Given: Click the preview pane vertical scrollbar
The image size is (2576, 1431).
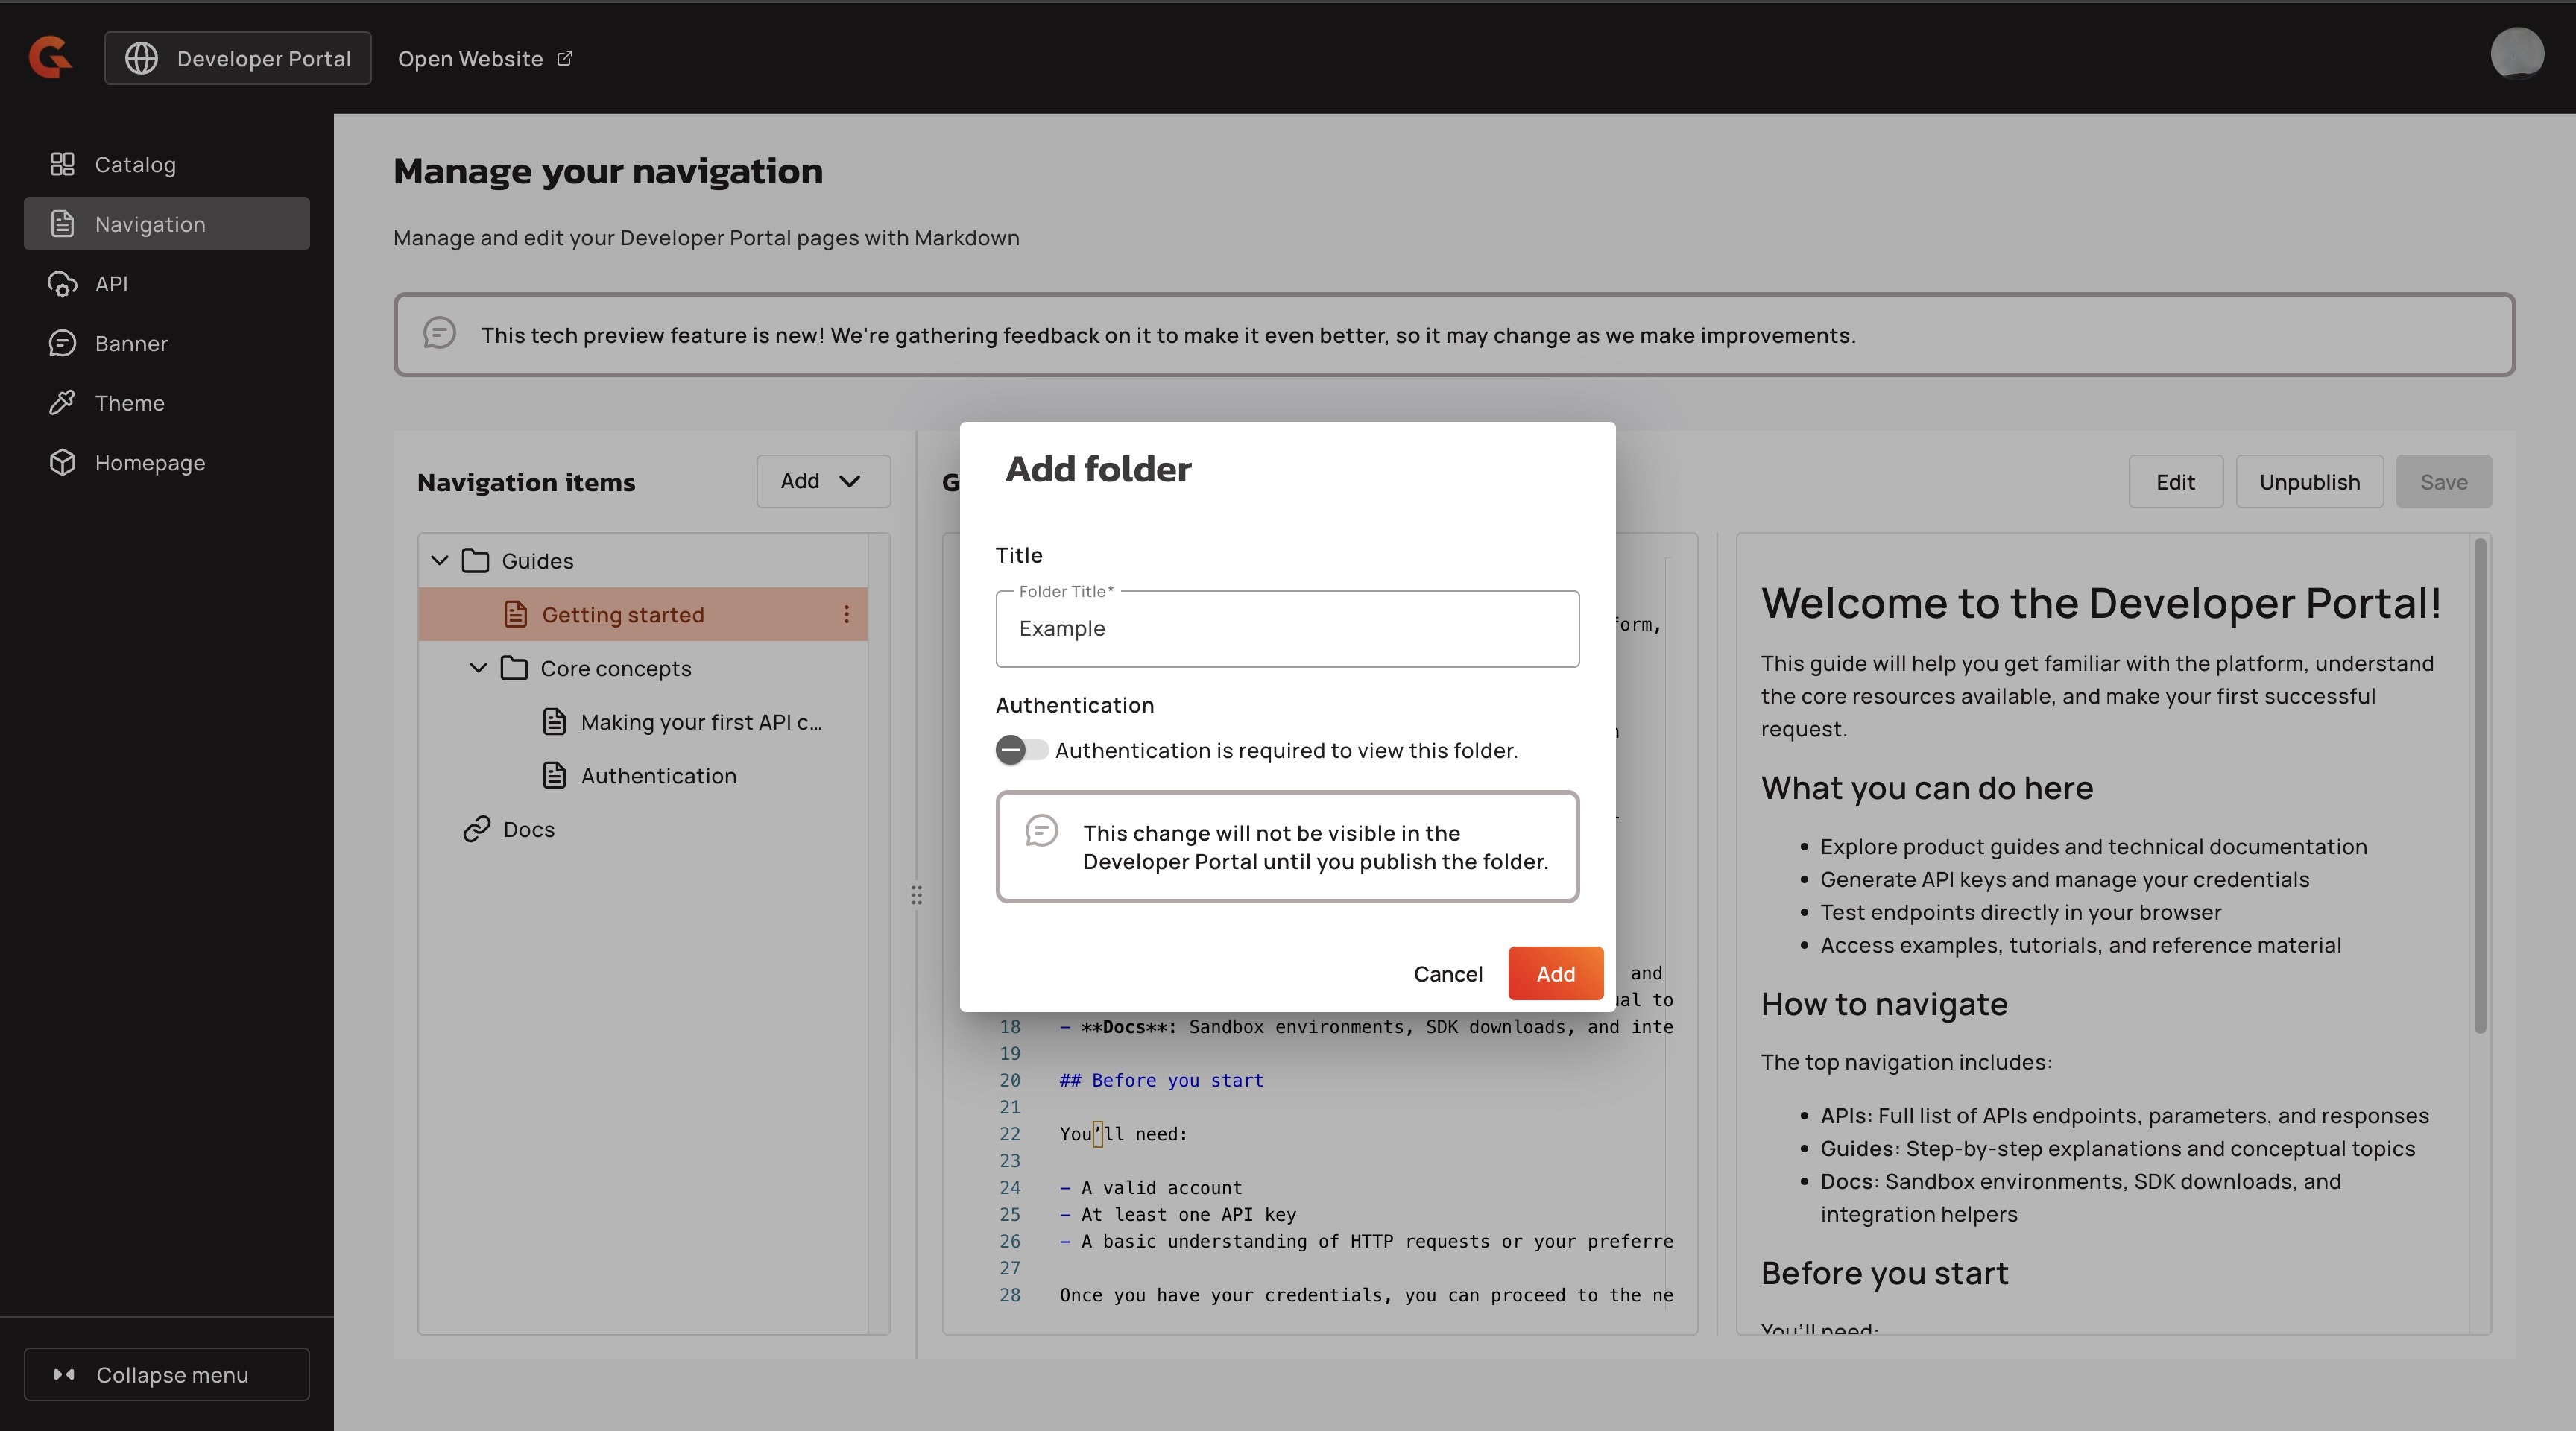Looking at the screenshot, I should [2479, 785].
